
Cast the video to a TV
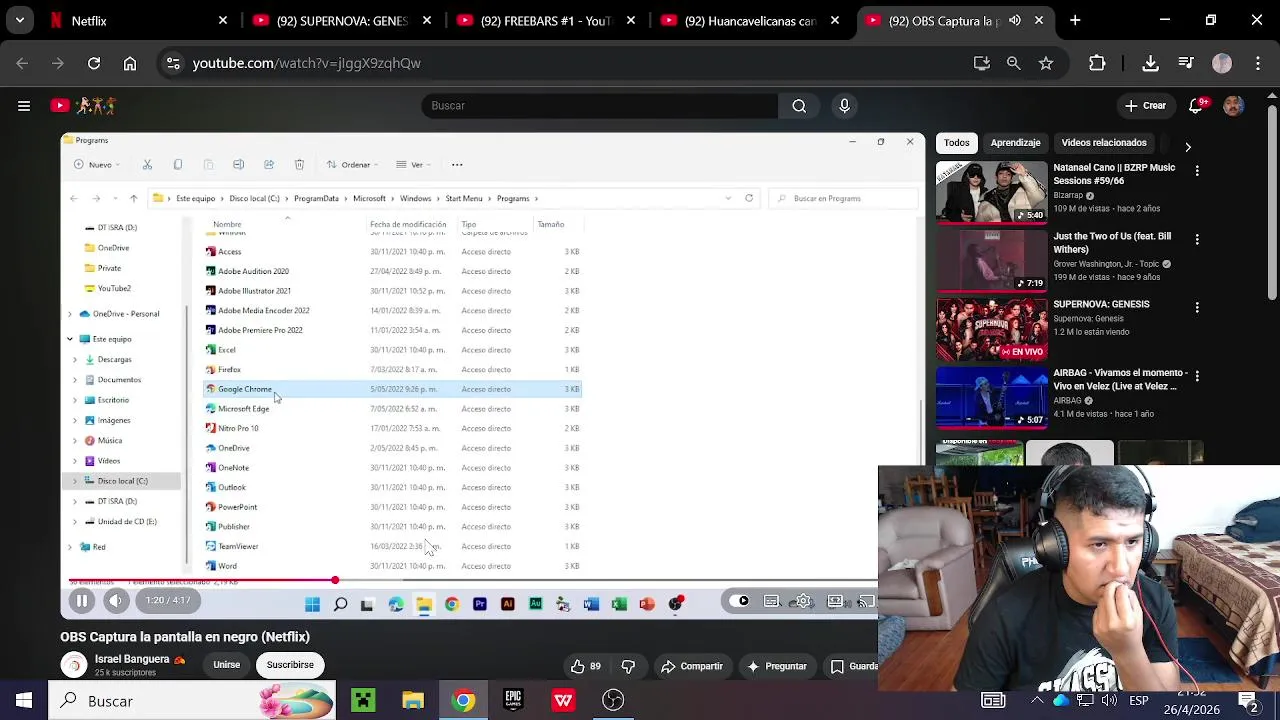[866, 601]
